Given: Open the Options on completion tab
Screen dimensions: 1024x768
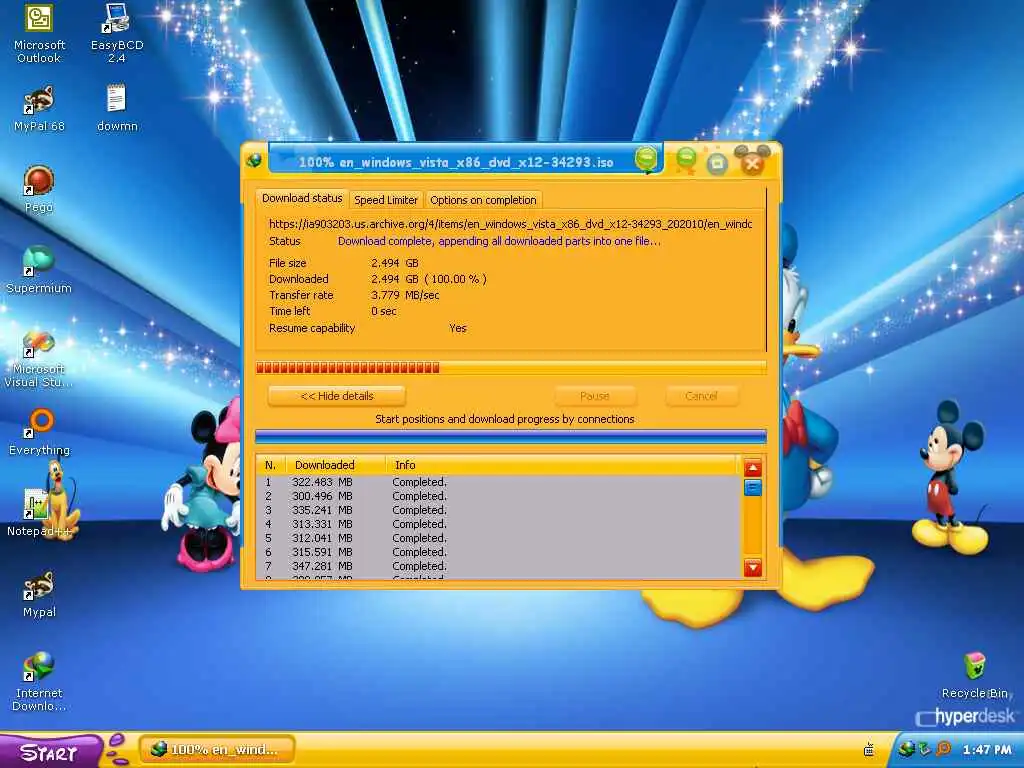Looking at the screenshot, I should point(483,200).
